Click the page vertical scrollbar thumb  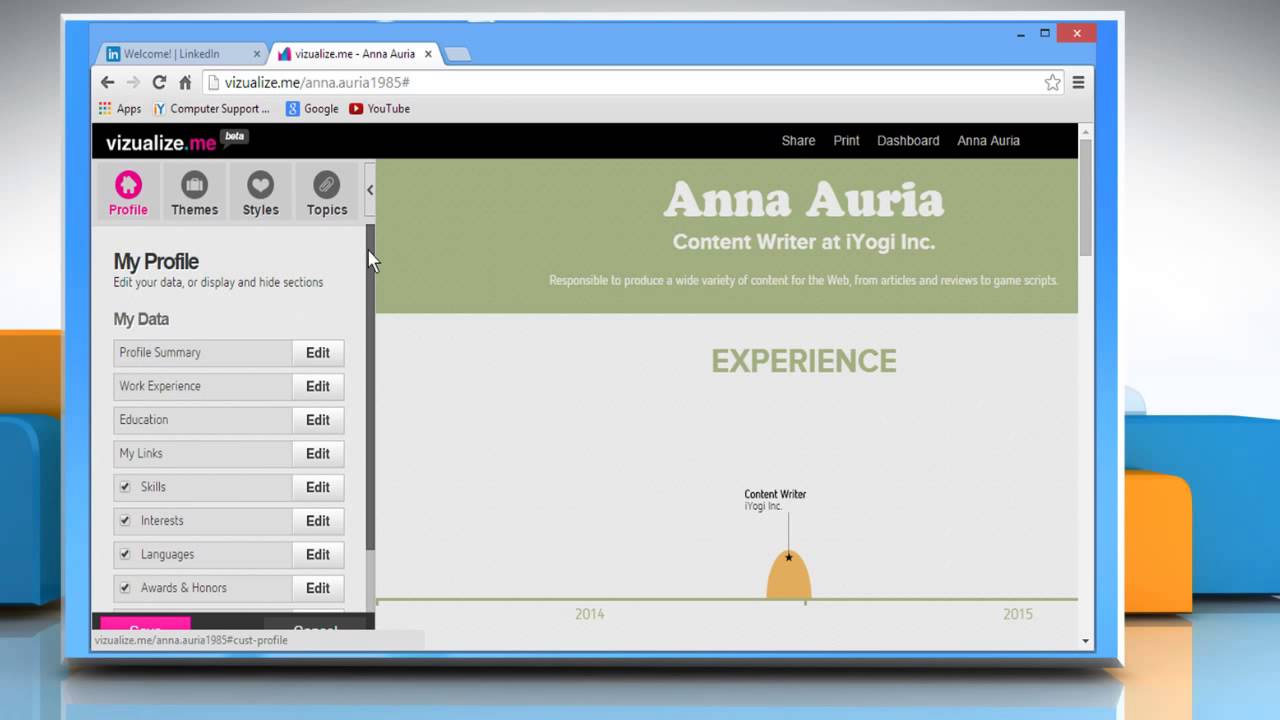click(x=1085, y=198)
